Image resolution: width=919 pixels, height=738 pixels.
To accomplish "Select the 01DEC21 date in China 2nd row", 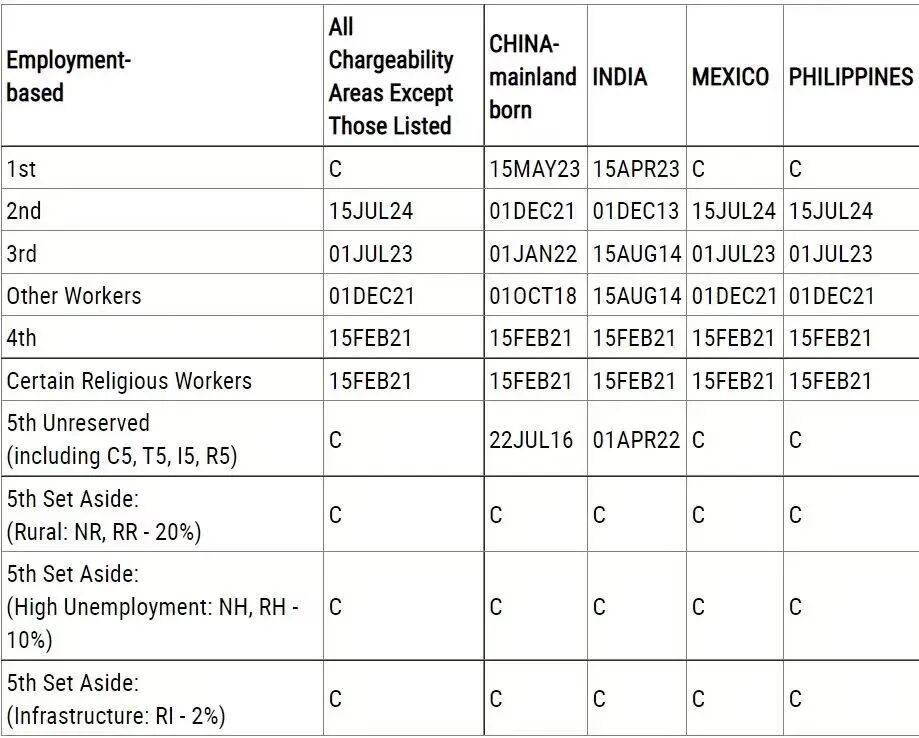I will [533, 212].
